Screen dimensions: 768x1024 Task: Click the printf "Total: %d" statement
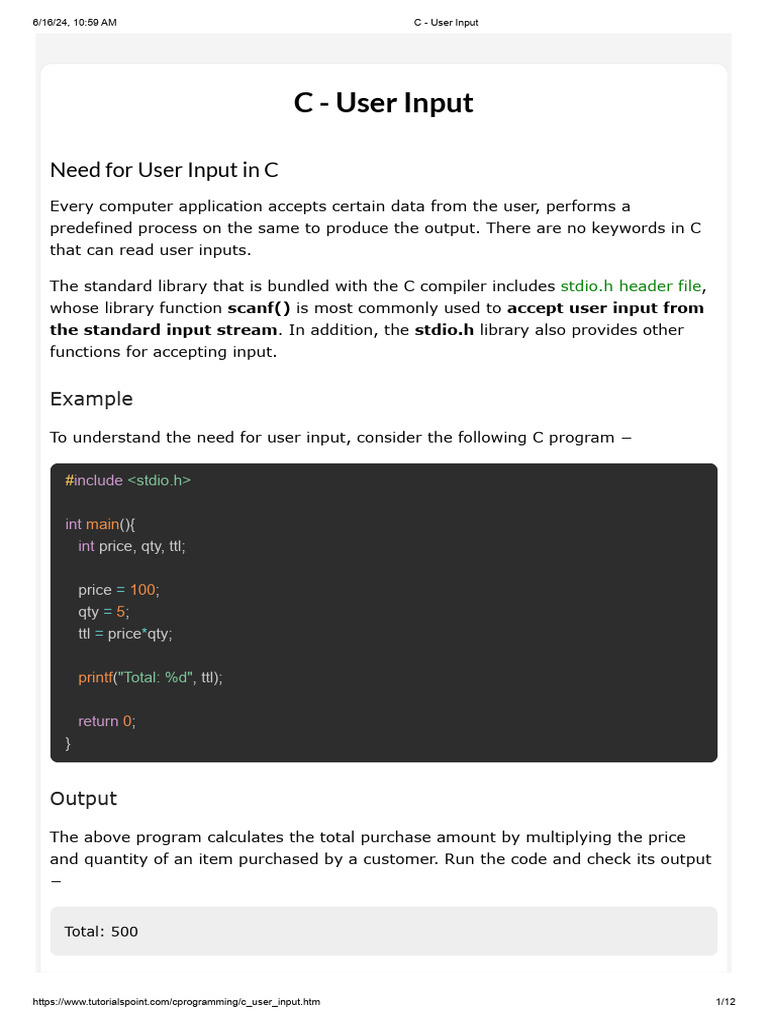(x=150, y=677)
